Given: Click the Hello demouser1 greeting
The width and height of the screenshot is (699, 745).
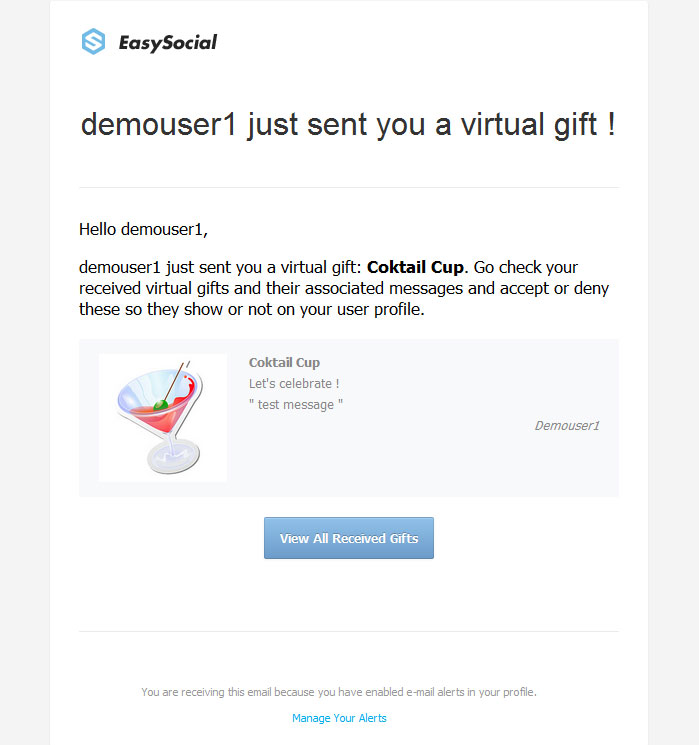Looking at the screenshot, I should pyautogui.click(x=144, y=229).
